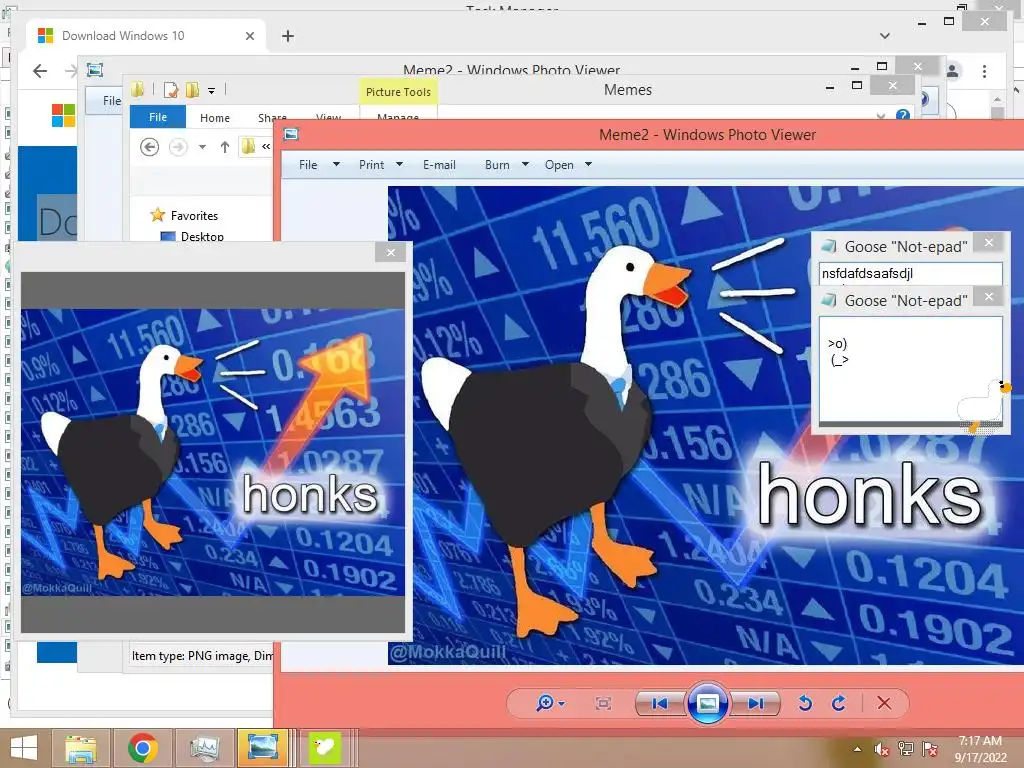Click the rear Photo Viewer title bar icon
1024x768 pixels.
[95, 70]
